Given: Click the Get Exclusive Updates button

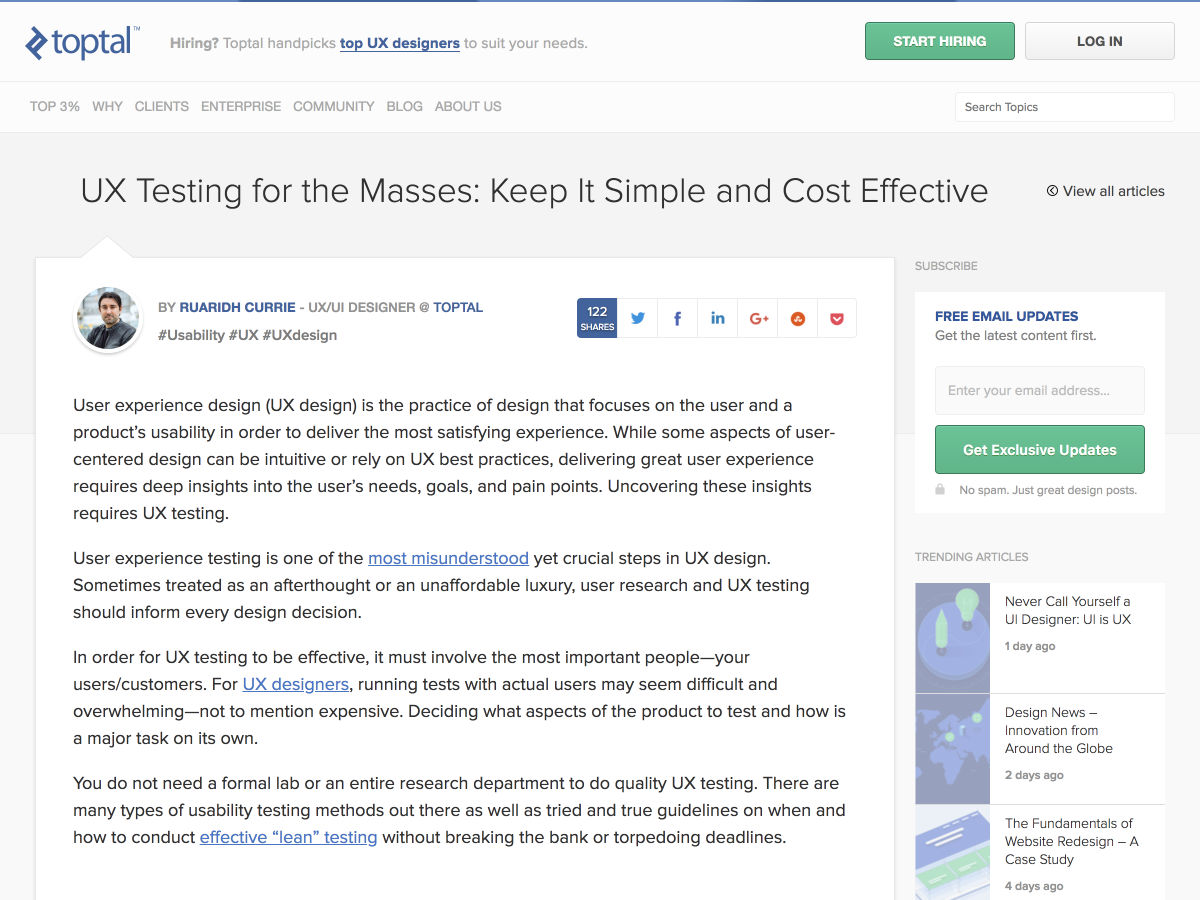Looking at the screenshot, I should 1040,450.
